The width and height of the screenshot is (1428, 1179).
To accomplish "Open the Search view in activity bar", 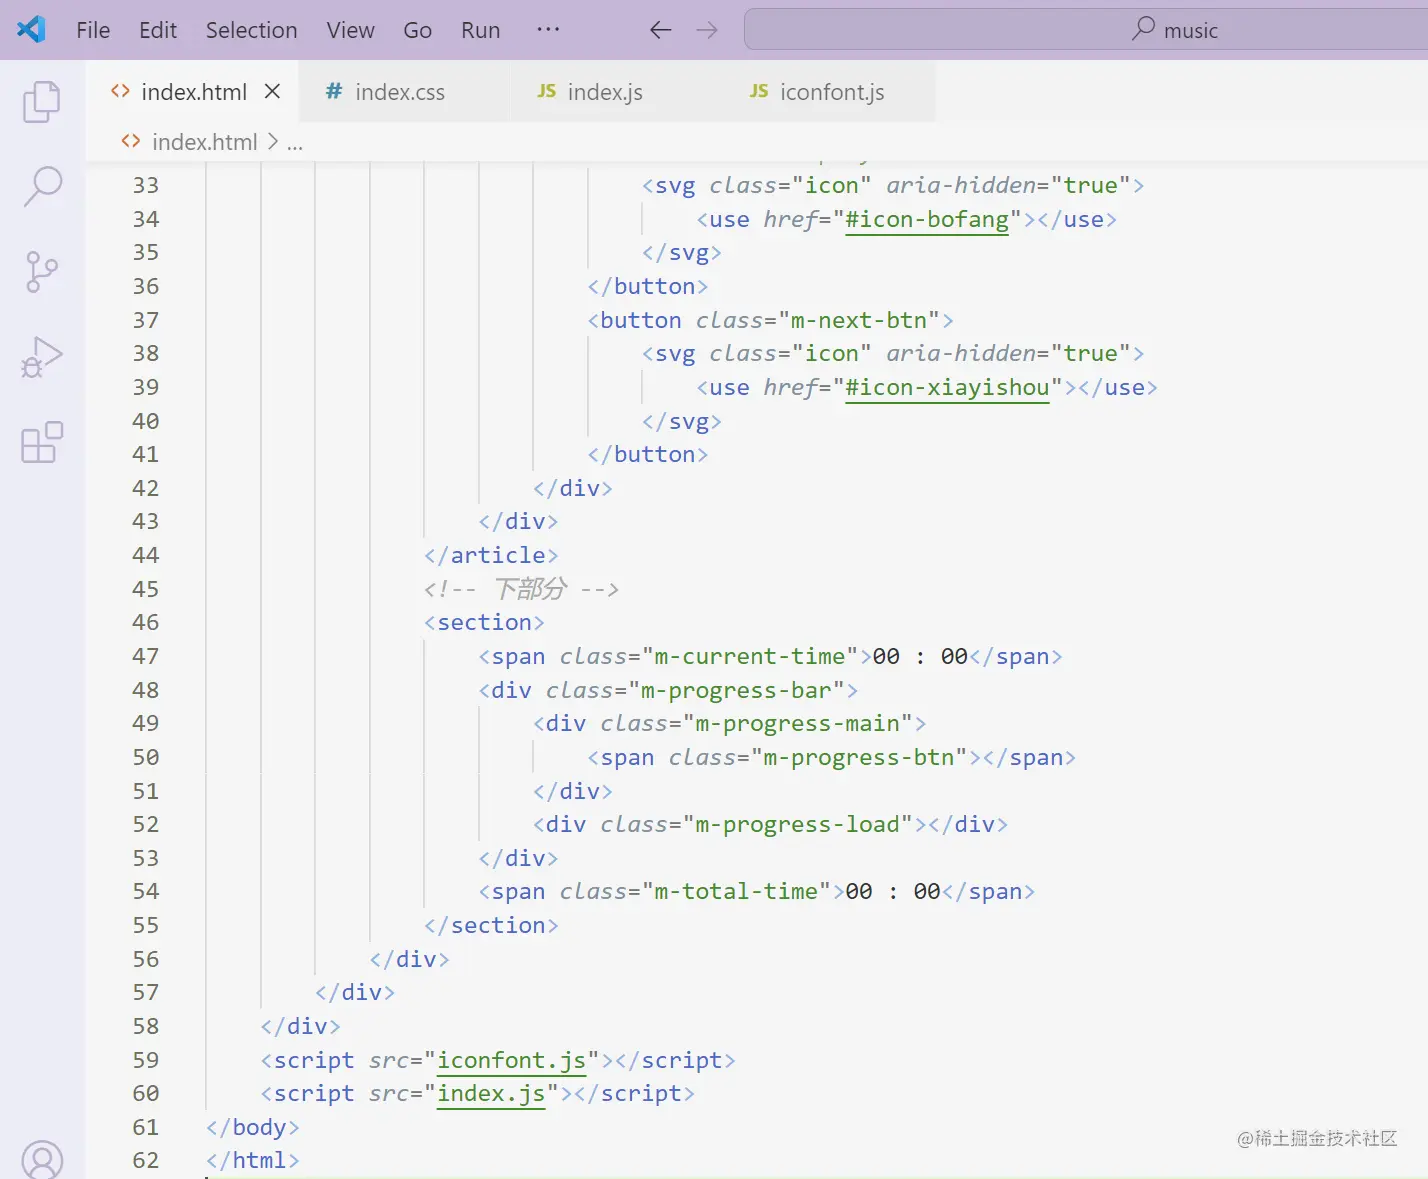I will coord(42,186).
